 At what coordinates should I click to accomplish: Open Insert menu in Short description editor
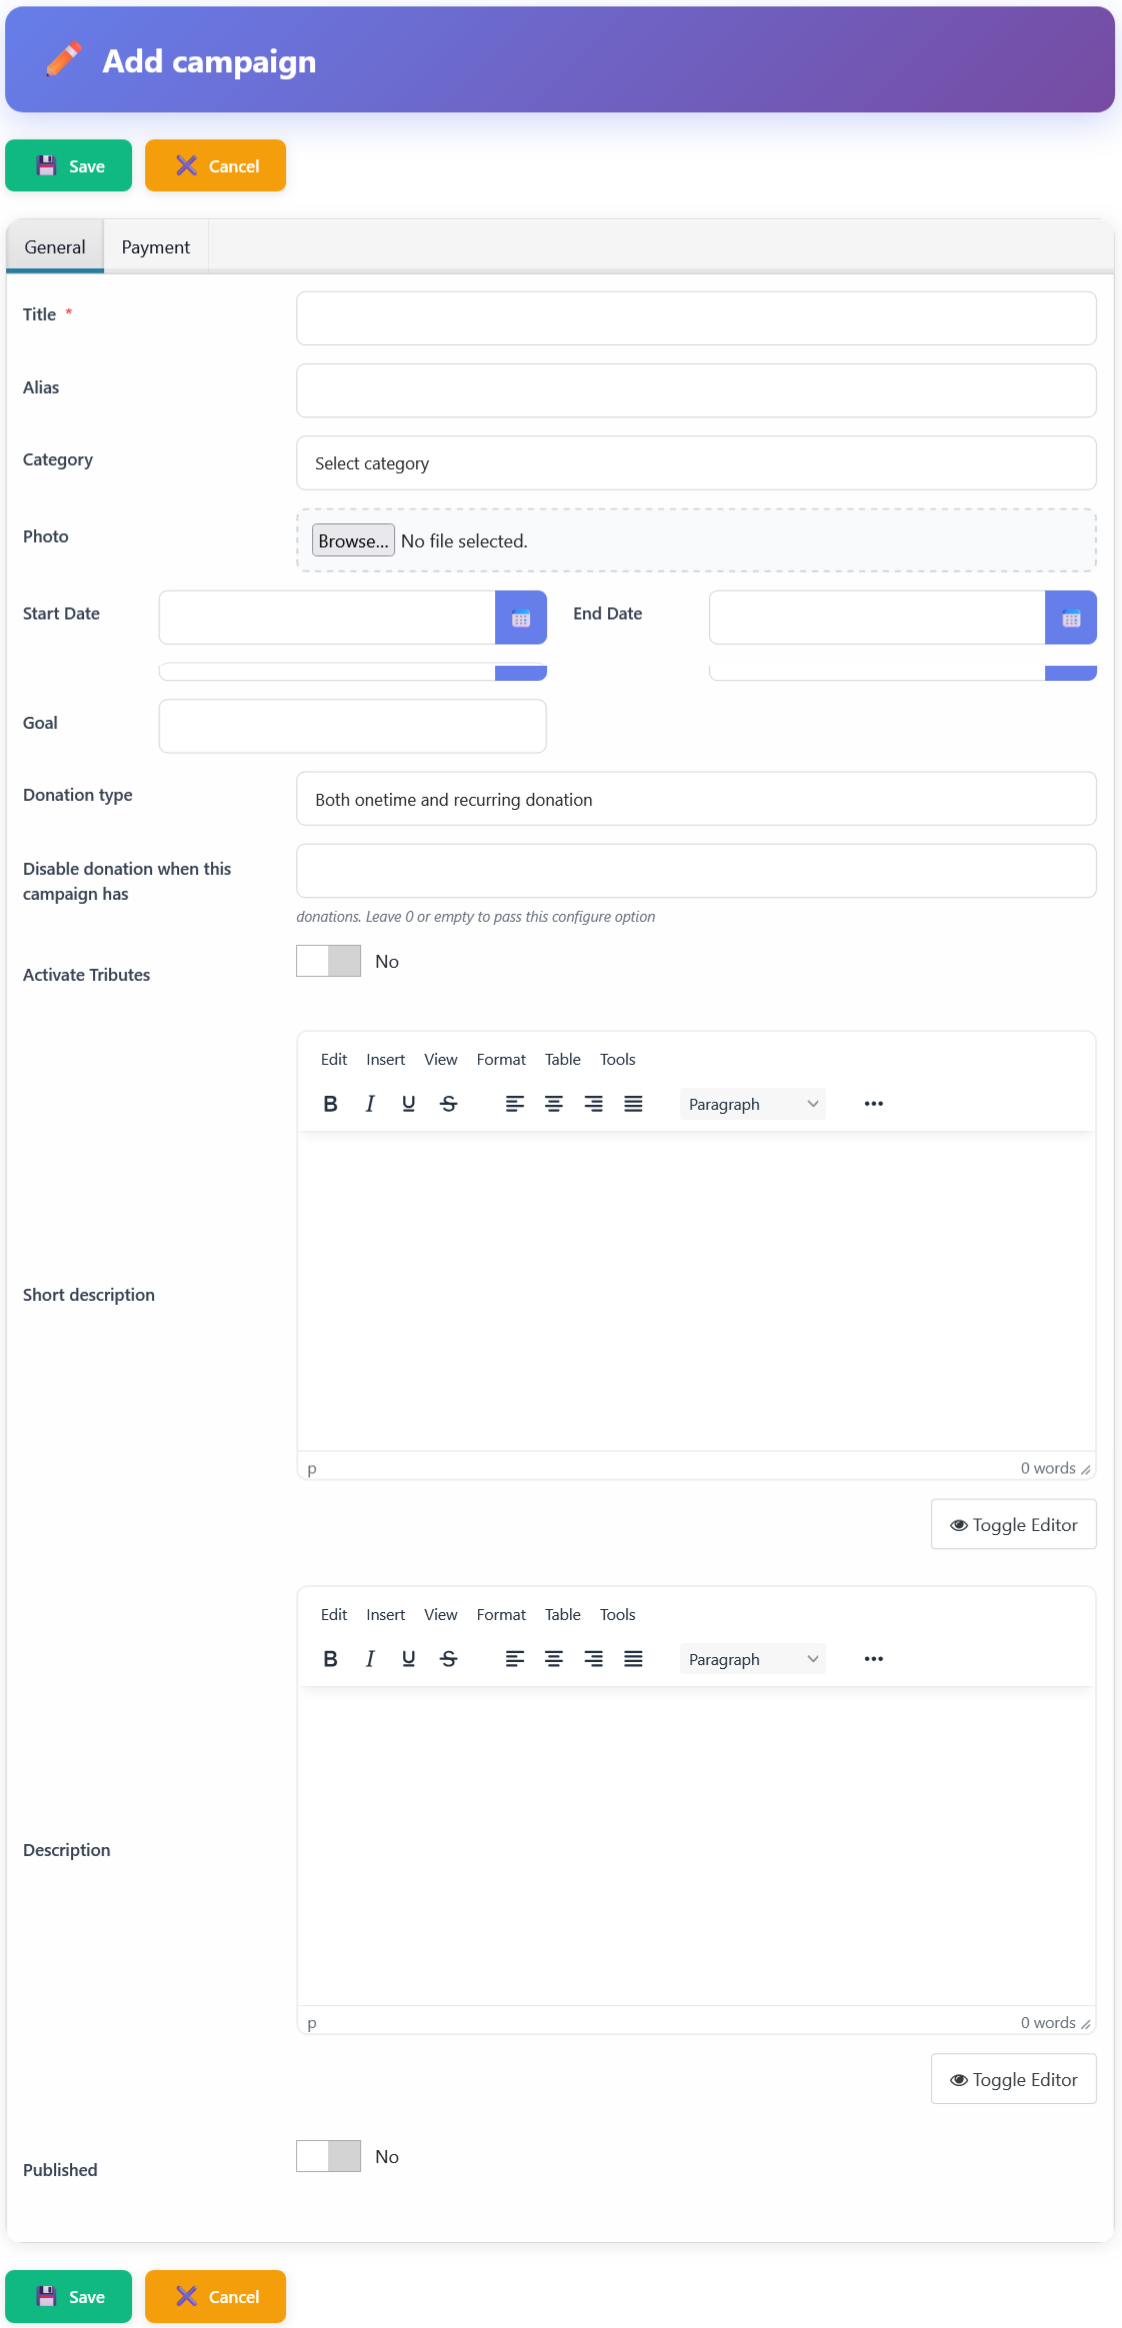tap(385, 1060)
